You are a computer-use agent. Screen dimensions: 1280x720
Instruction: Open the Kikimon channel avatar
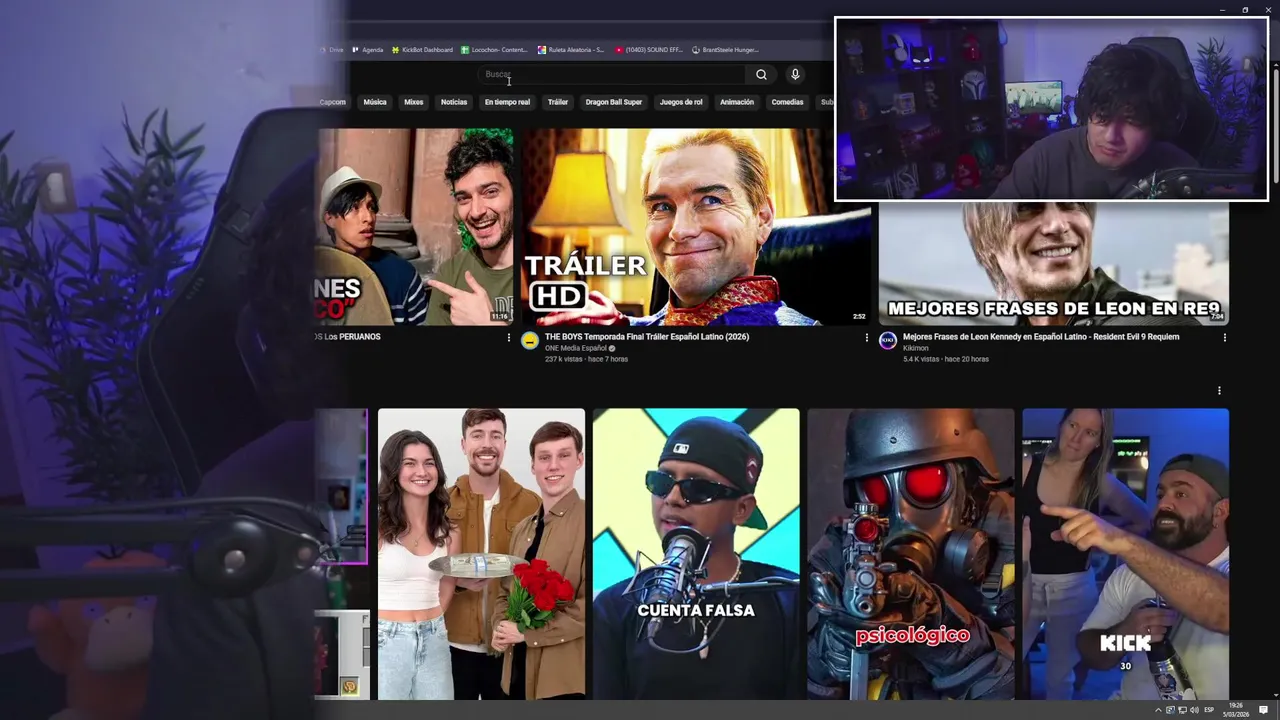pos(887,341)
